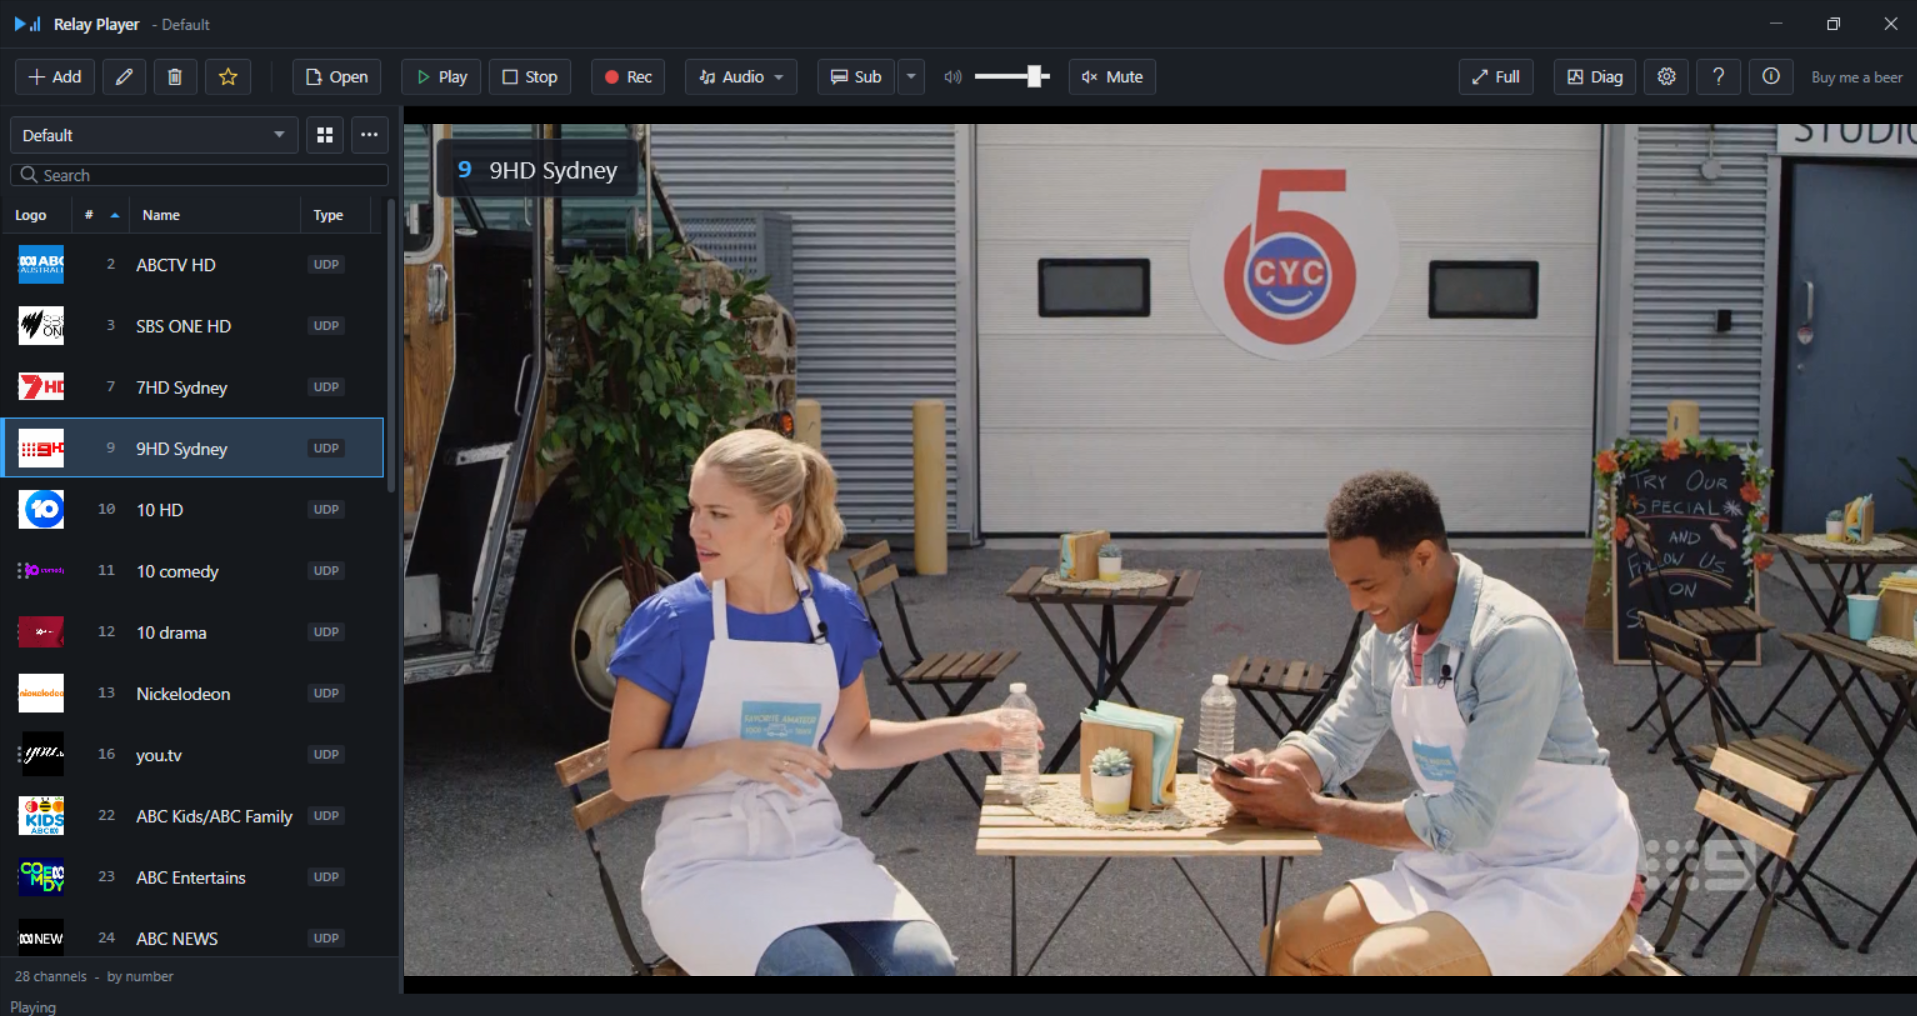Click the channel list scrollbar
The width and height of the screenshot is (1917, 1016).
[391, 345]
